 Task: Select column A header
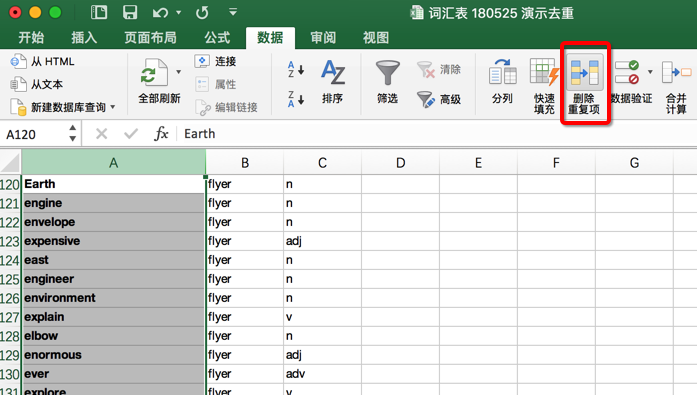point(114,163)
